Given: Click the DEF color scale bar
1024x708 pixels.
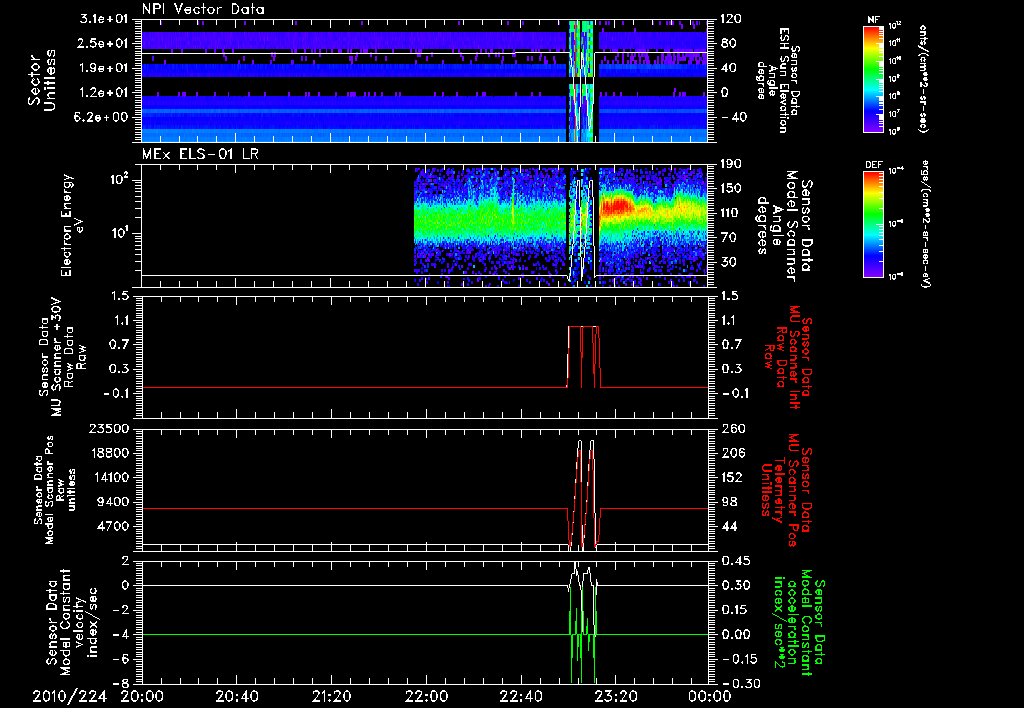Looking at the screenshot, I should [874, 224].
